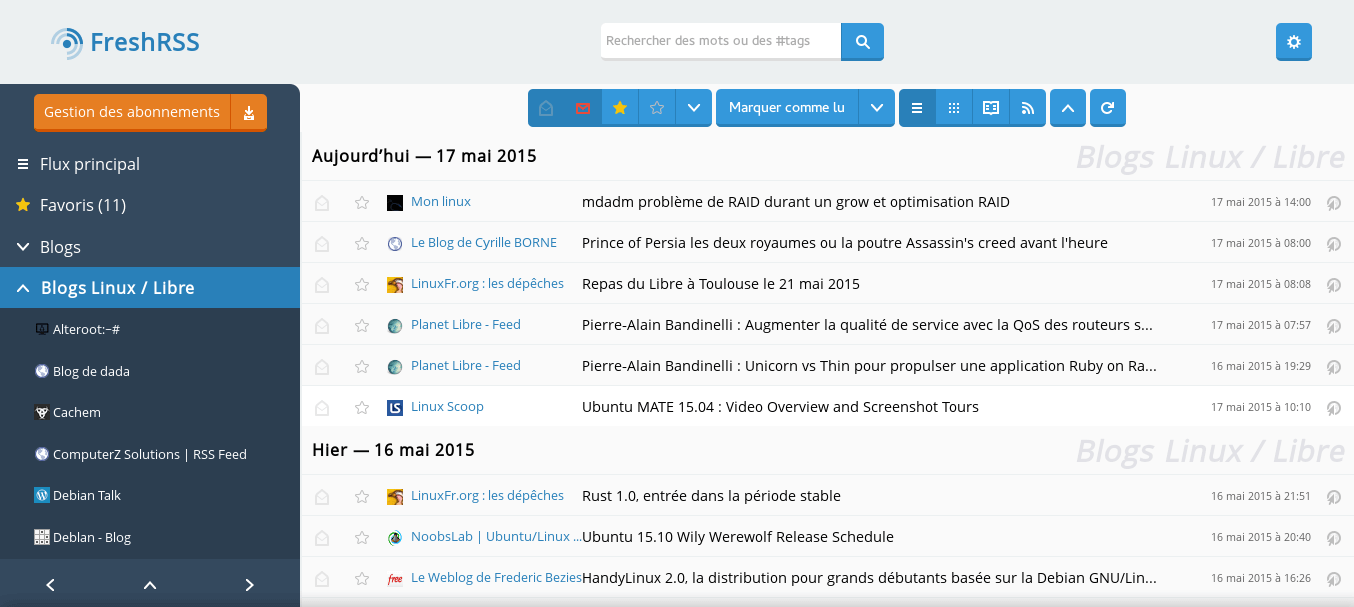
Task: Click the FreshRSS logo
Action: coord(126,42)
